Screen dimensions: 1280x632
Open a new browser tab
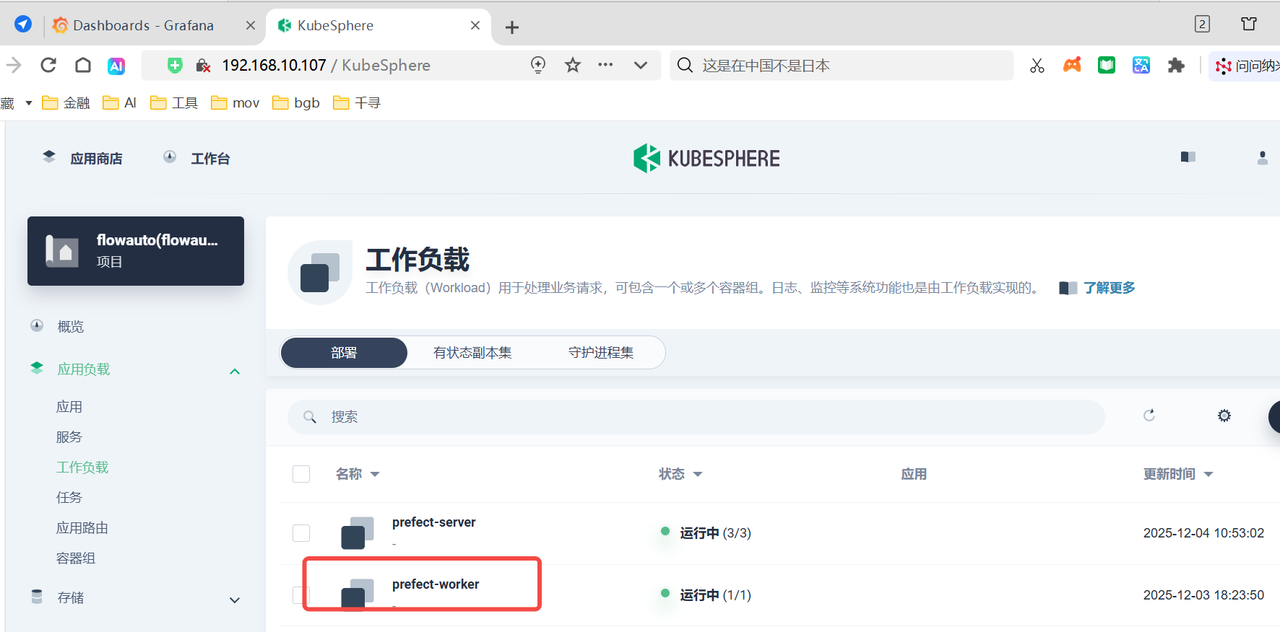[512, 27]
